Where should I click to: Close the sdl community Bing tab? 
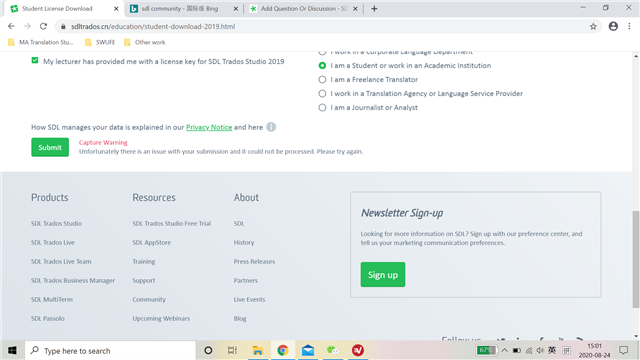point(236,9)
